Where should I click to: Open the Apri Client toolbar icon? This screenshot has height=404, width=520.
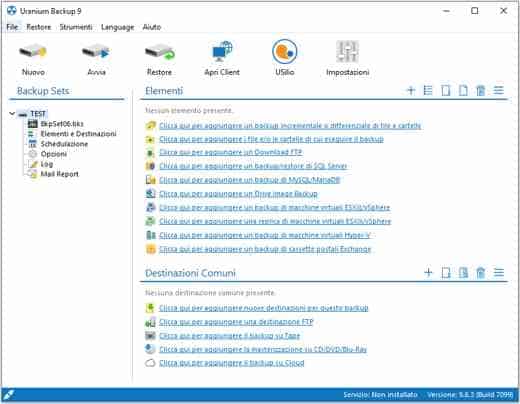click(x=222, y=52)
